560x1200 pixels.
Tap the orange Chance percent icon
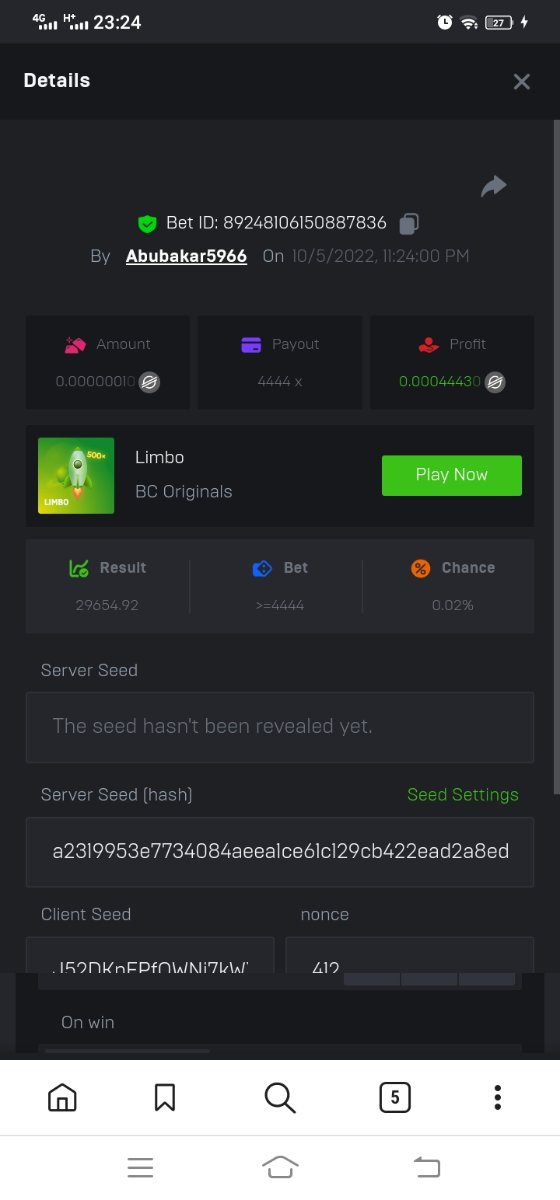tap(421, 568)
